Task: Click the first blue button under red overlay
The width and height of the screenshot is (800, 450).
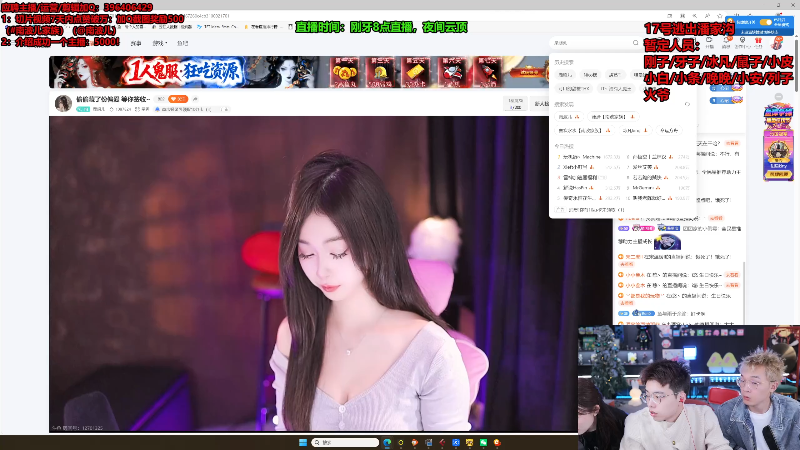Action: pyautogui.click(x=727, y=88)
